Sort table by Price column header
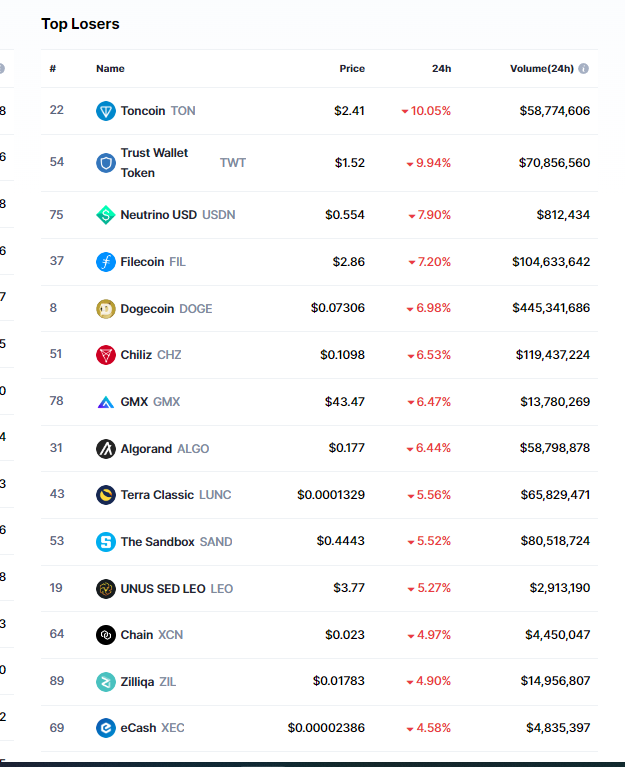The image size is (625, 767). 351,69
